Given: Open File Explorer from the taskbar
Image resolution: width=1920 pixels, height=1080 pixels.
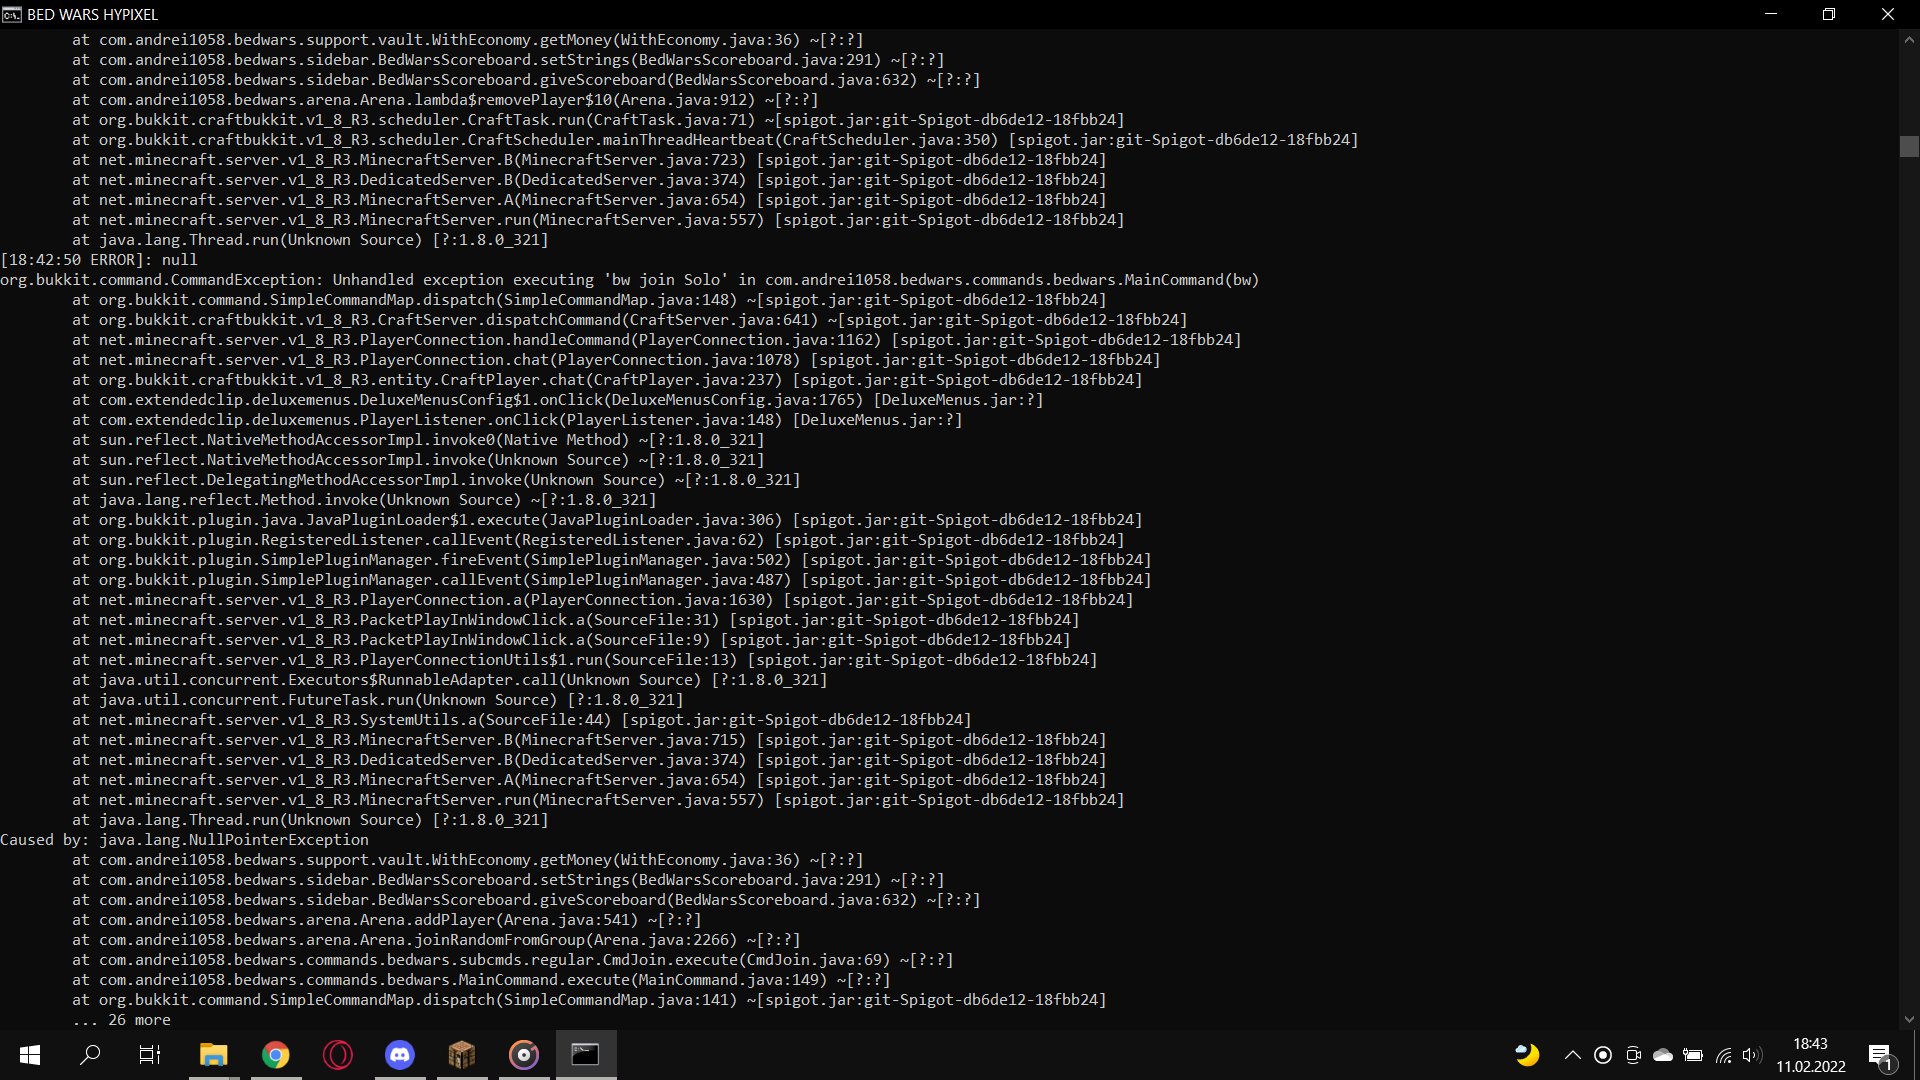Looking at the screenshot, I should click(213, 1055).
